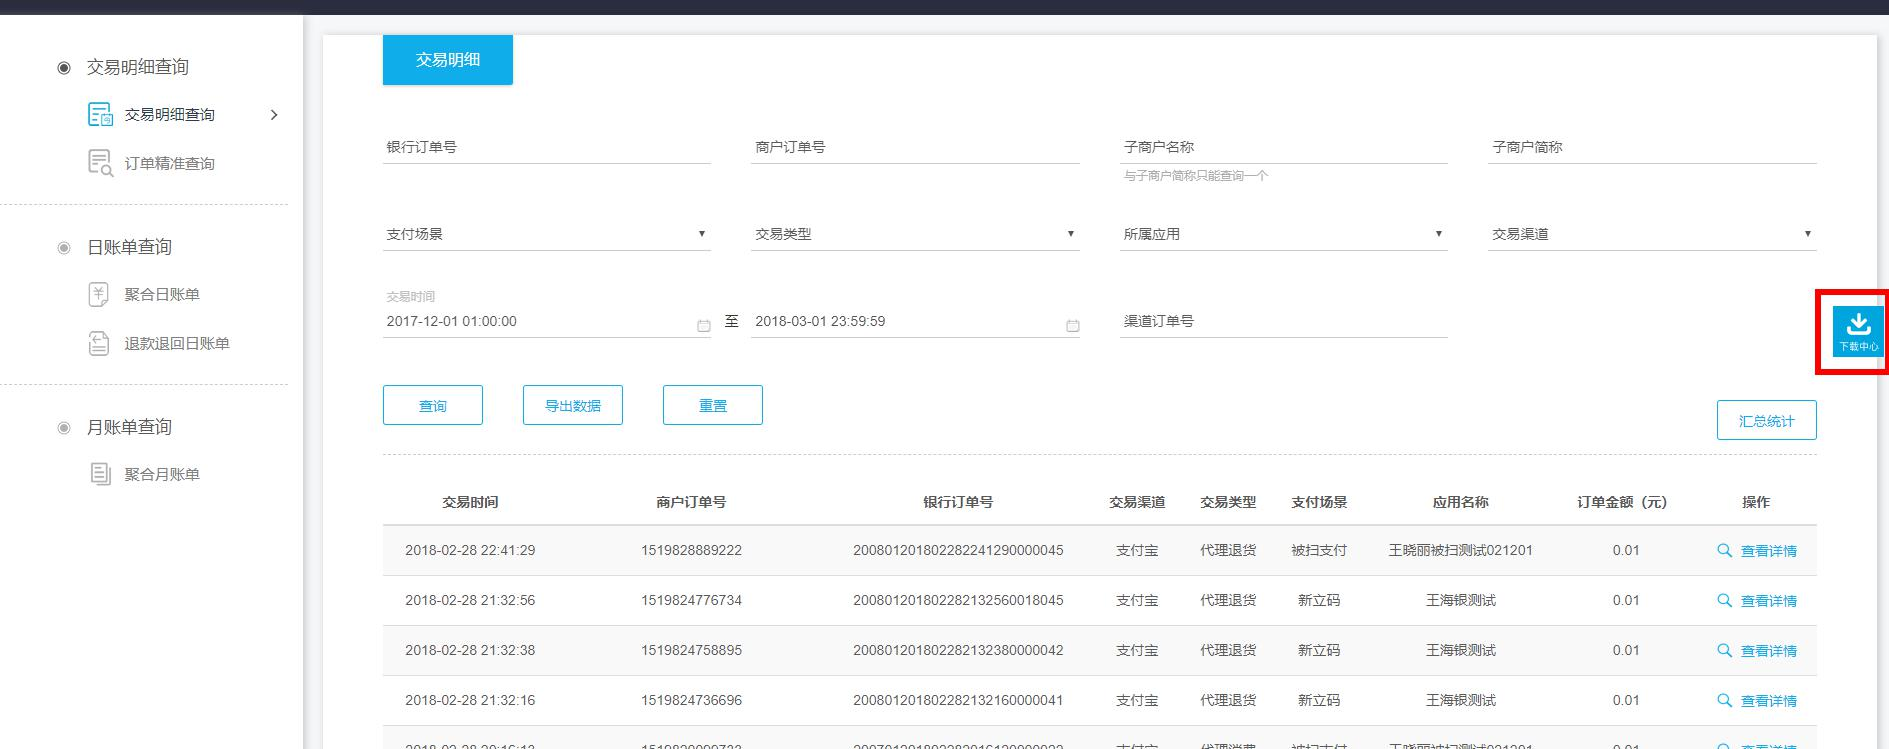
Task: Click the 交易时间 column header
Action: click(470, 502)
